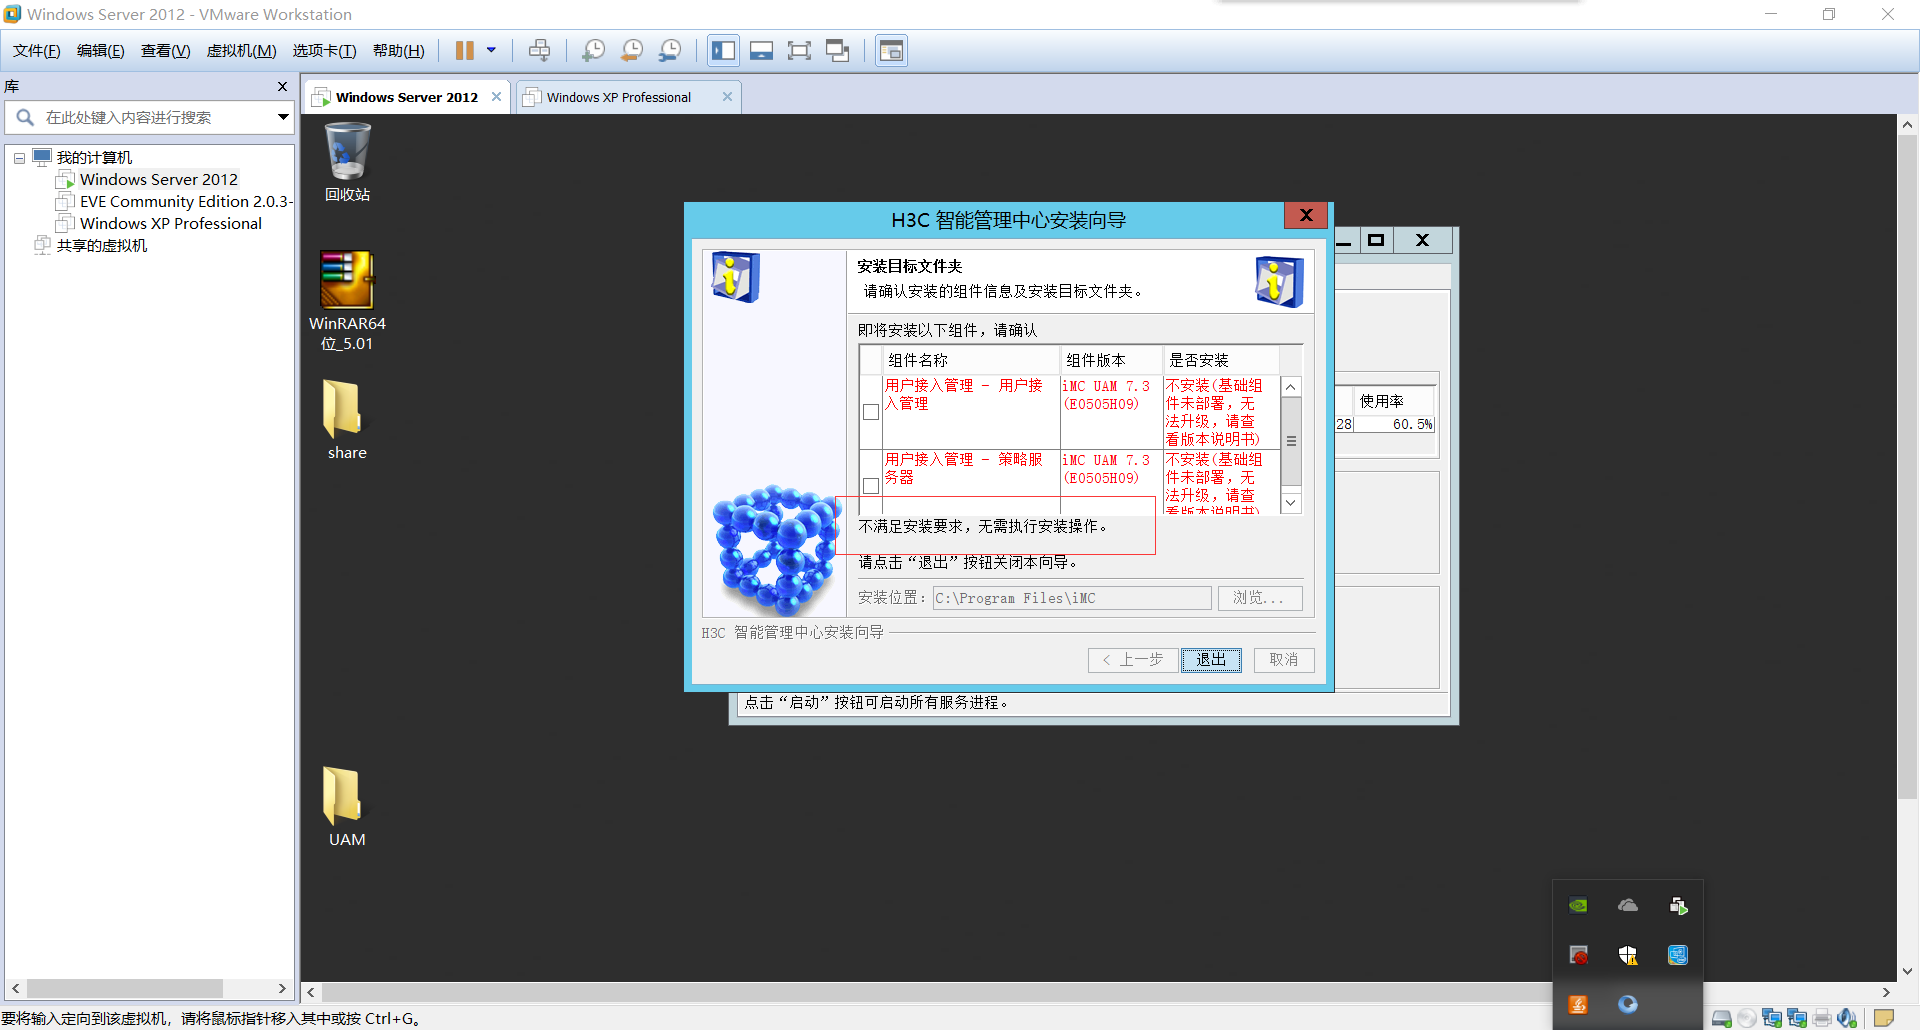Select the UAM folder on the desktop

click(347, 807)
